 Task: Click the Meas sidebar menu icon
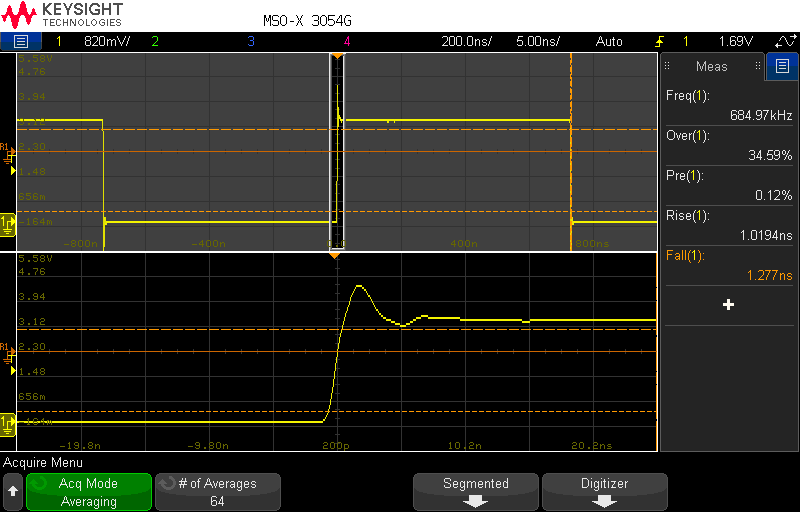click(x=782, y=66)
